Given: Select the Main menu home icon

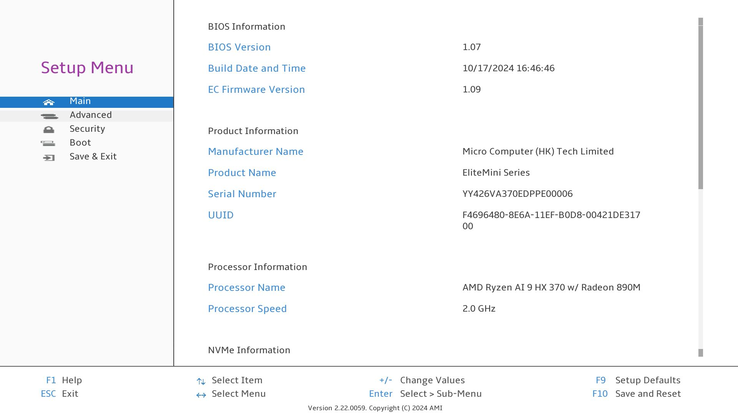Looking at the screenshot, I should (48, 102).
